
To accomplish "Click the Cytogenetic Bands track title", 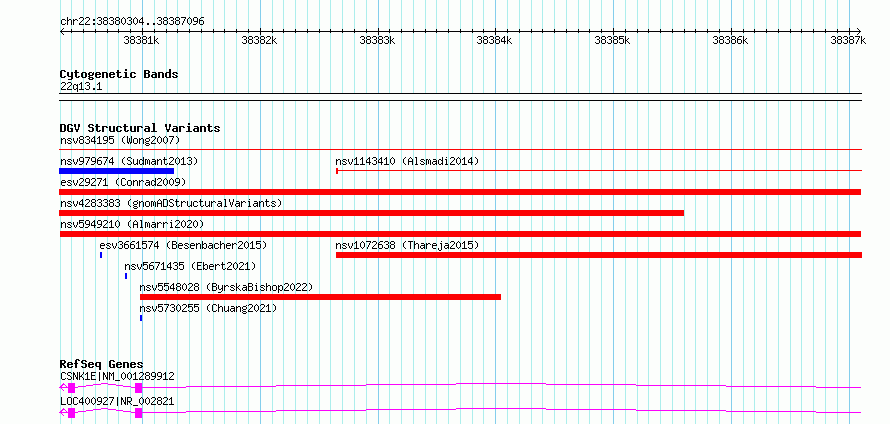I will [x=119, y=74].
